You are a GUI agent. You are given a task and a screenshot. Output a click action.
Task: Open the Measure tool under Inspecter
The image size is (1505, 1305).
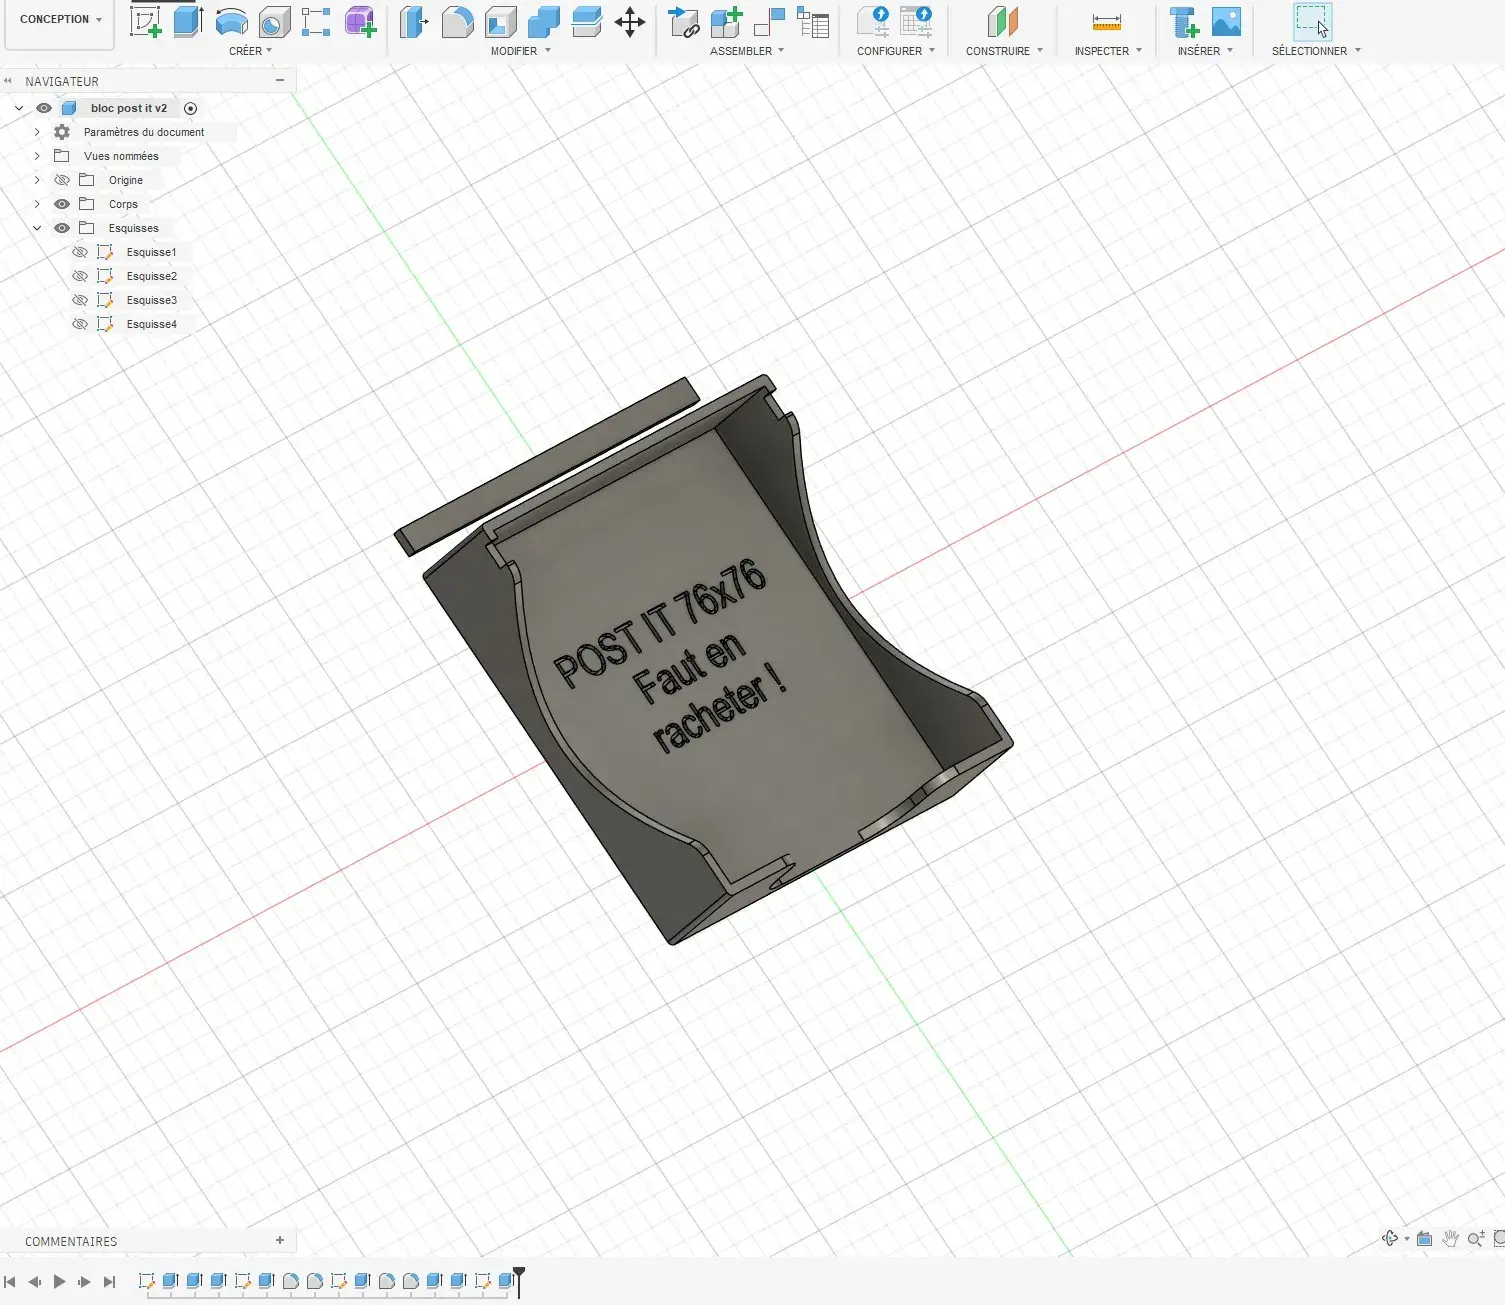[1106, 22]
